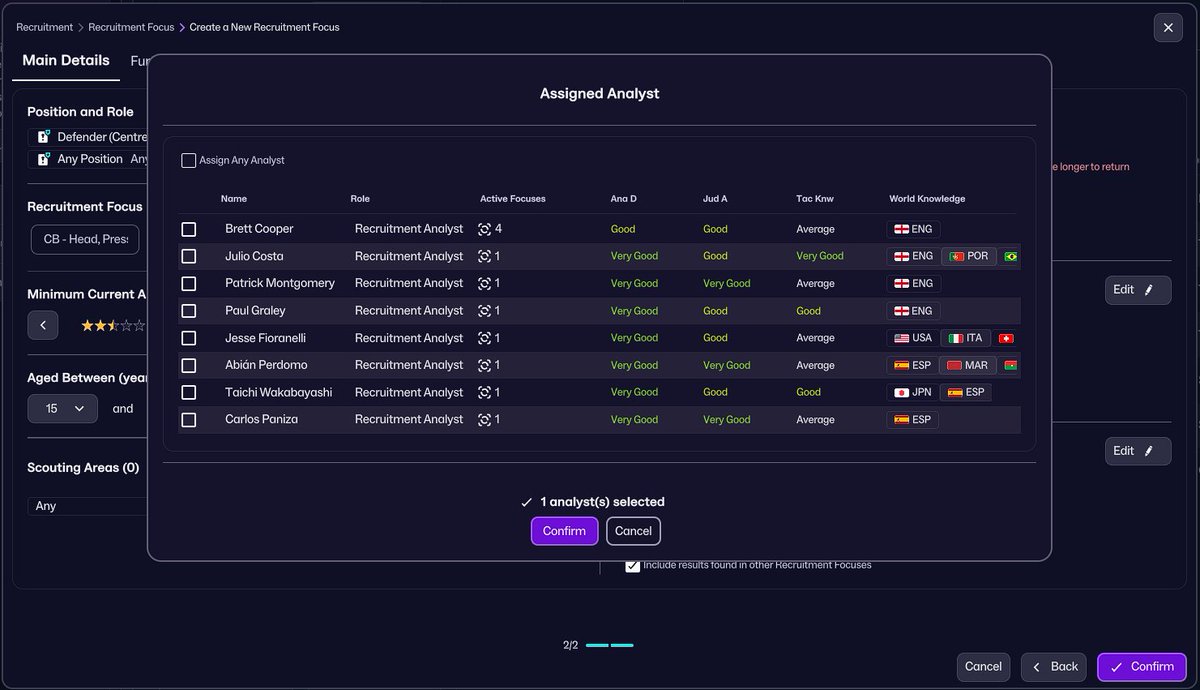The width and height of the screenshot is (1200, 690).
Task: Click the bottom Cancel button
Action: click(x=983, y=667)
